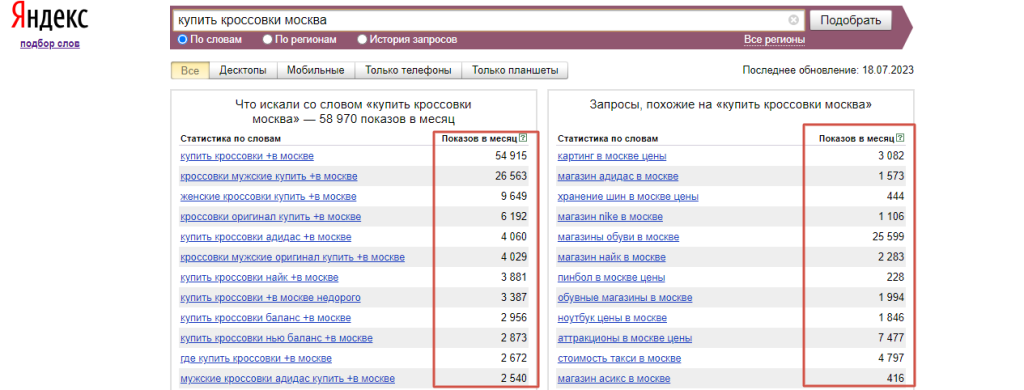Click the value 1 573

tap(891, 176)
